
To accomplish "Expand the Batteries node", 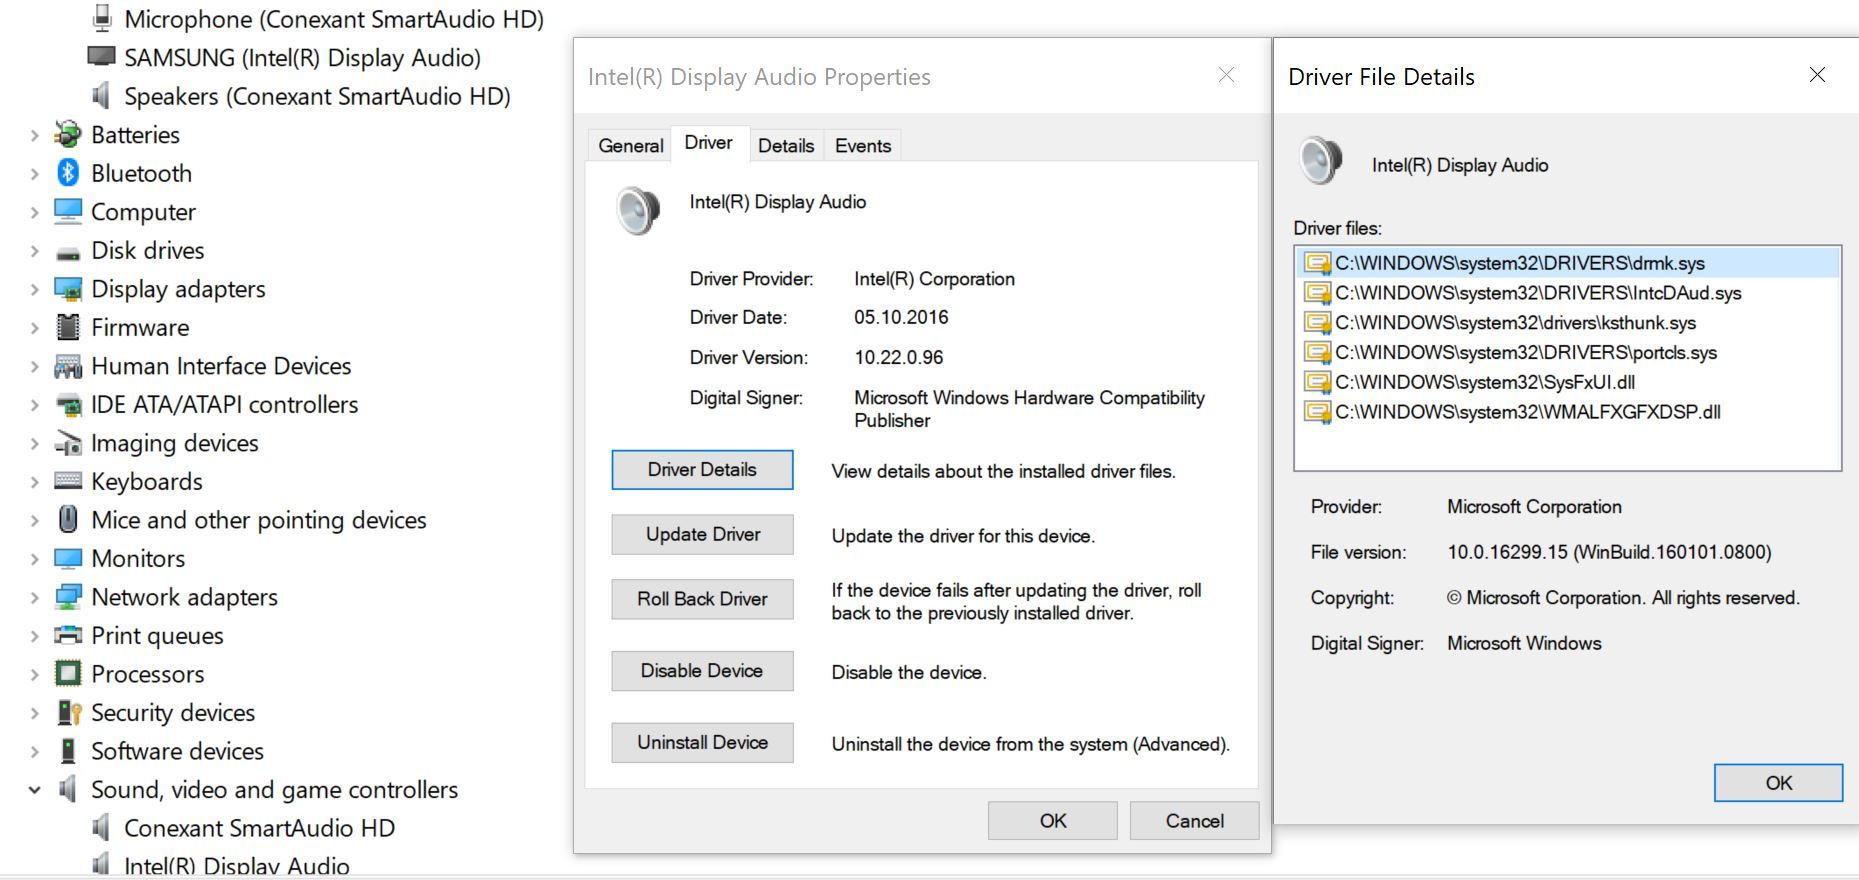I will pyautogui.click(x=34, y=135).
